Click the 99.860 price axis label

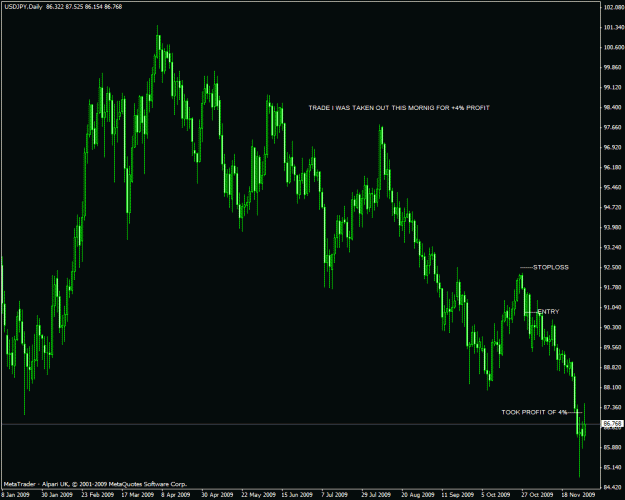click(x=613, y=67)
